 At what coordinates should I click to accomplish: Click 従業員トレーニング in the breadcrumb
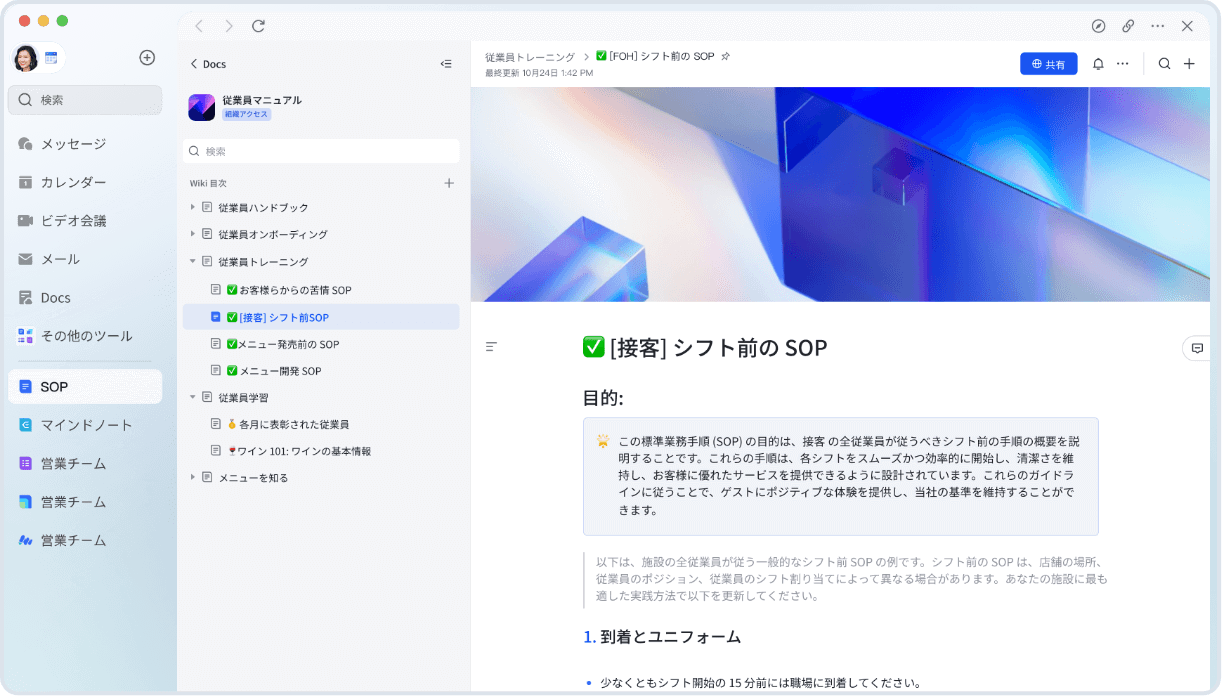[530, 57]
